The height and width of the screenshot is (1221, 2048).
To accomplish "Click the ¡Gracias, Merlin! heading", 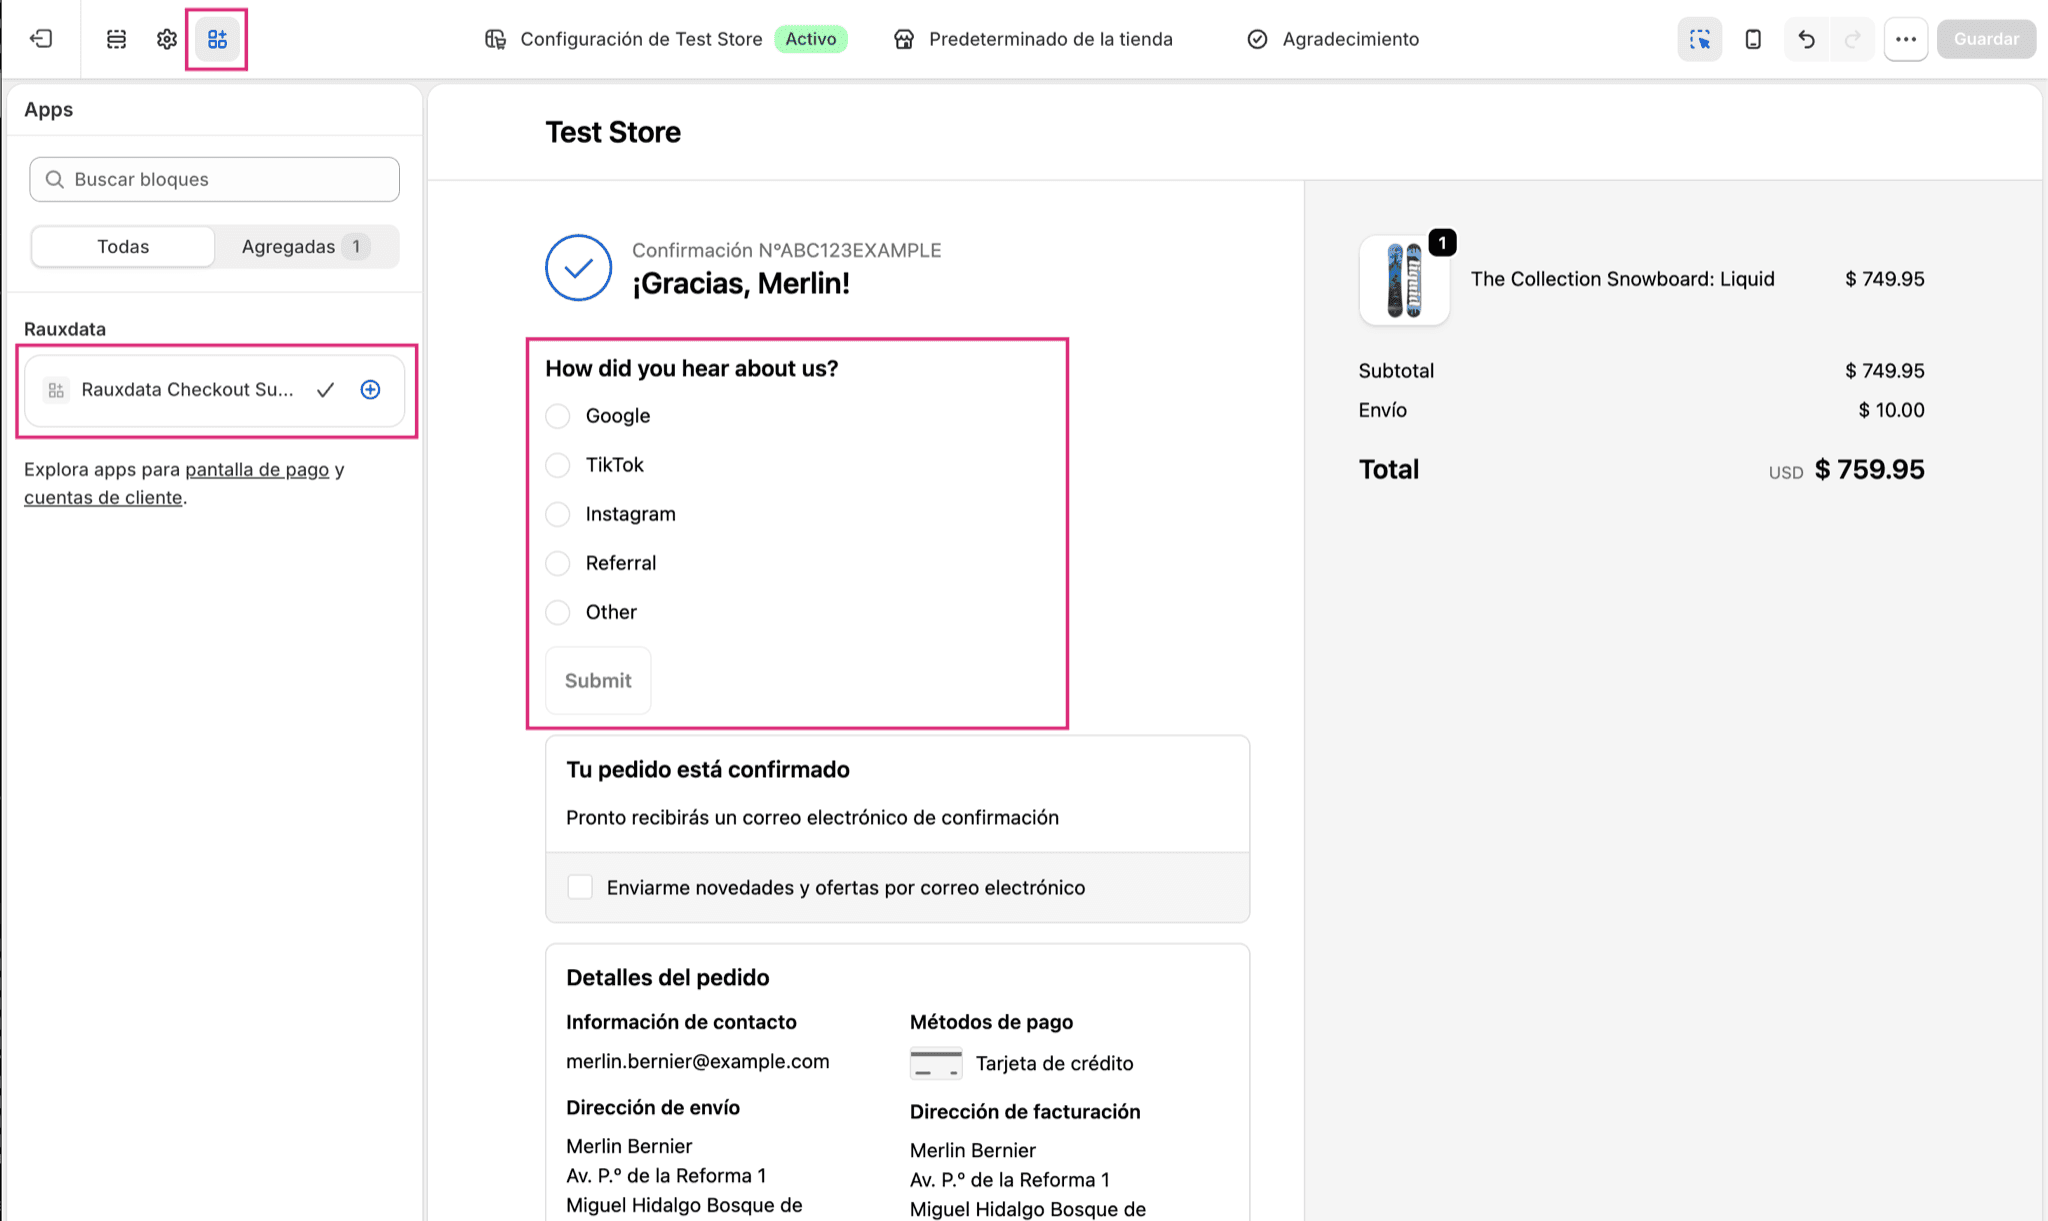I will coord(741,284).
